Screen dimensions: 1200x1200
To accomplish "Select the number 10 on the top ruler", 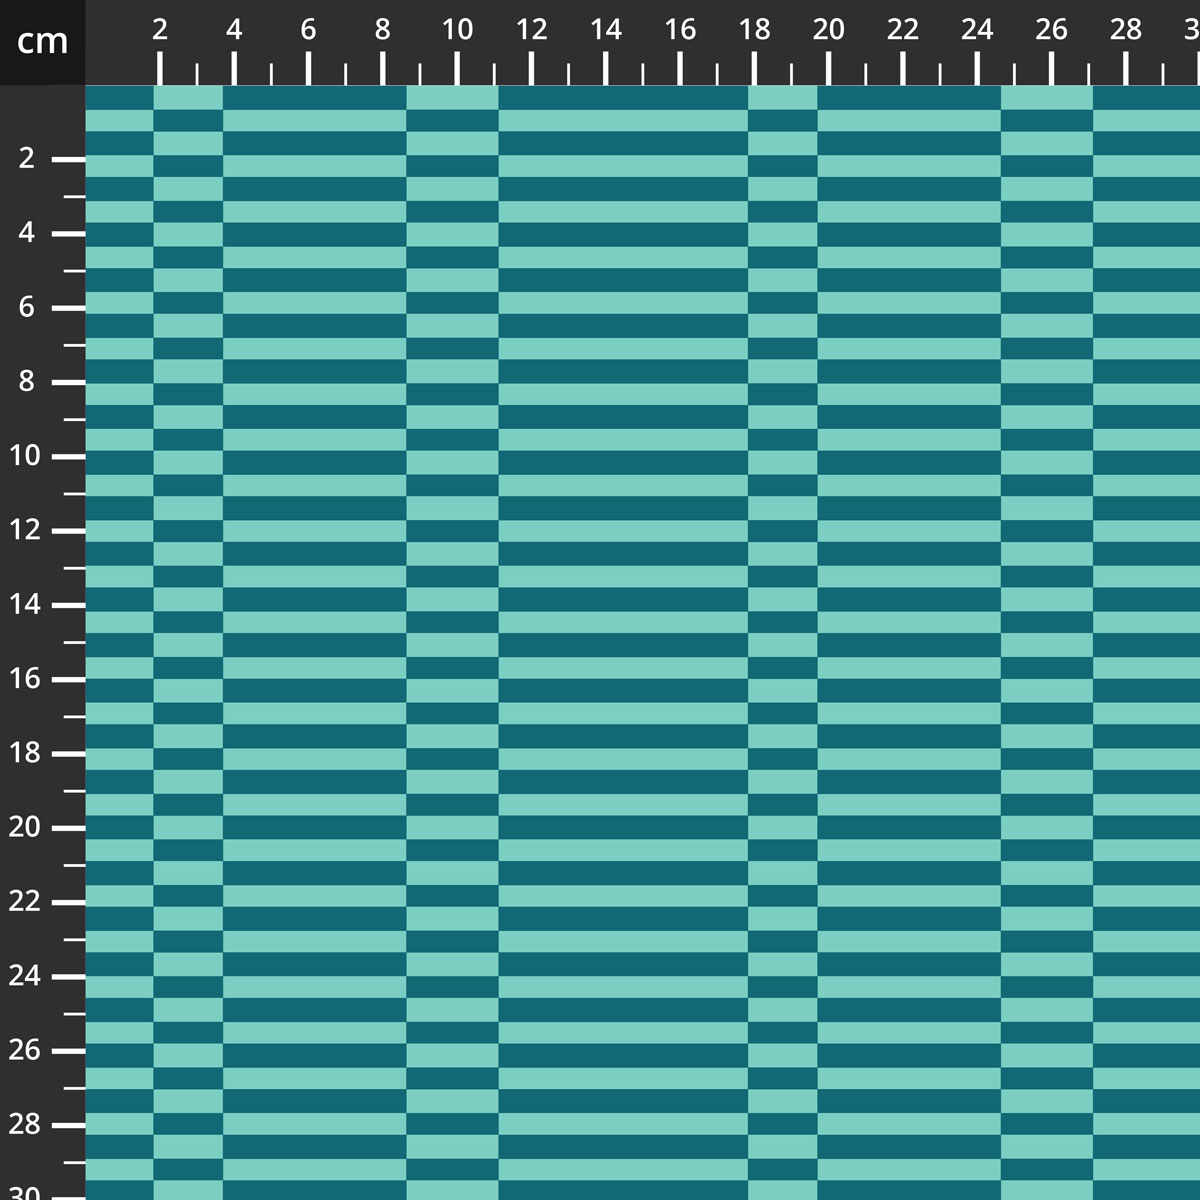I will (x=458, y=30).
